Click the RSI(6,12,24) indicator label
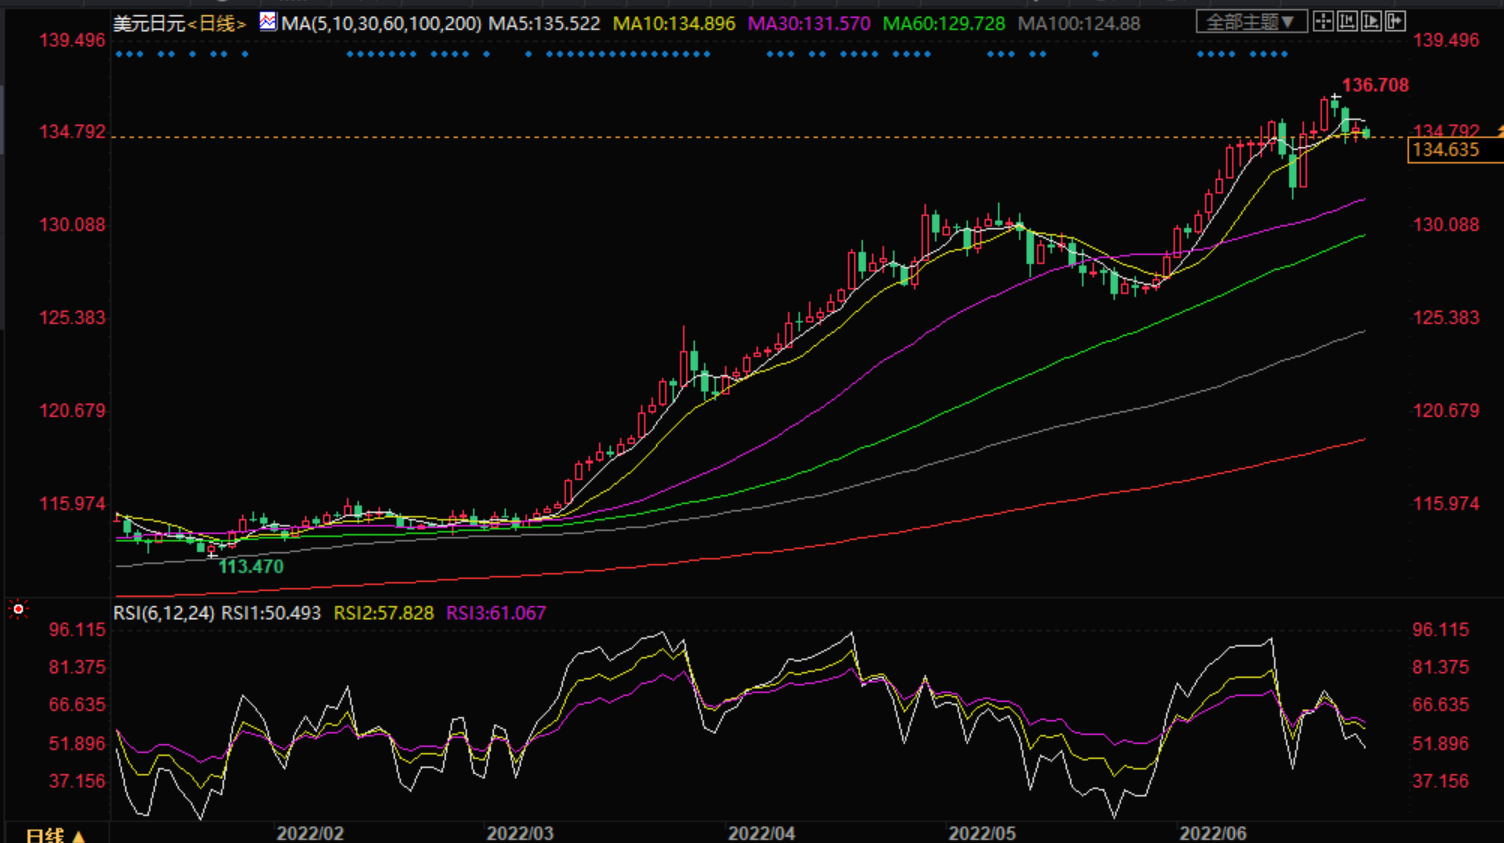Image resolution: width=1504 pixels, height=843 pixels. coord(163,613)
